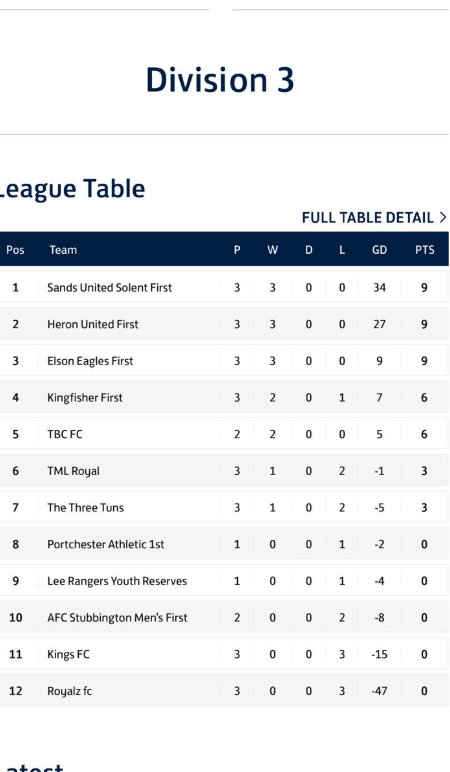Click on Royalz fc at the bottom
The height and width of the screenshot is (772, 450).
point(69,691)
